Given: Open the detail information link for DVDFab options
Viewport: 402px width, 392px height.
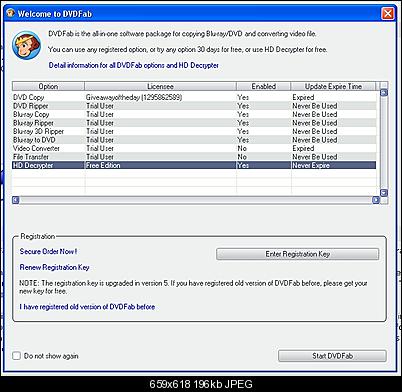Looking at the screenshot, I should click(133, 65).
